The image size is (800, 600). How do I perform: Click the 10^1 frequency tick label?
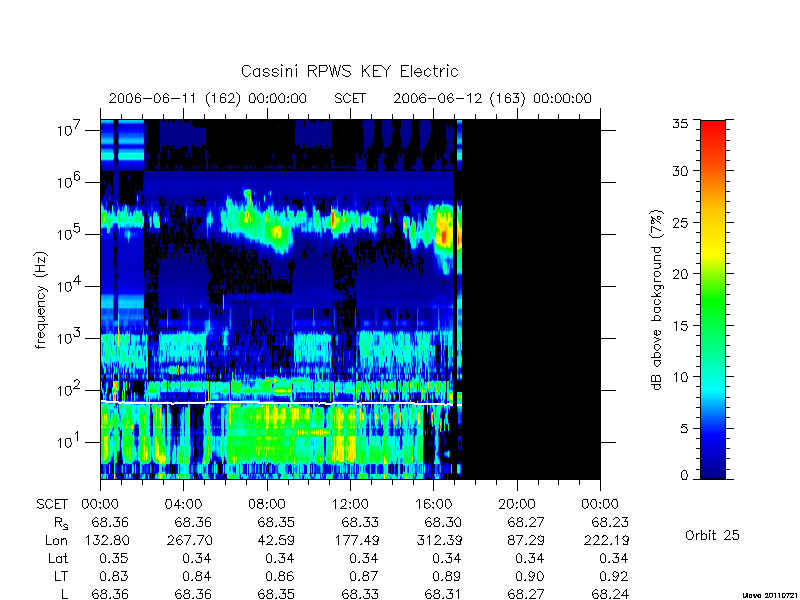click(x=67, y=441)
